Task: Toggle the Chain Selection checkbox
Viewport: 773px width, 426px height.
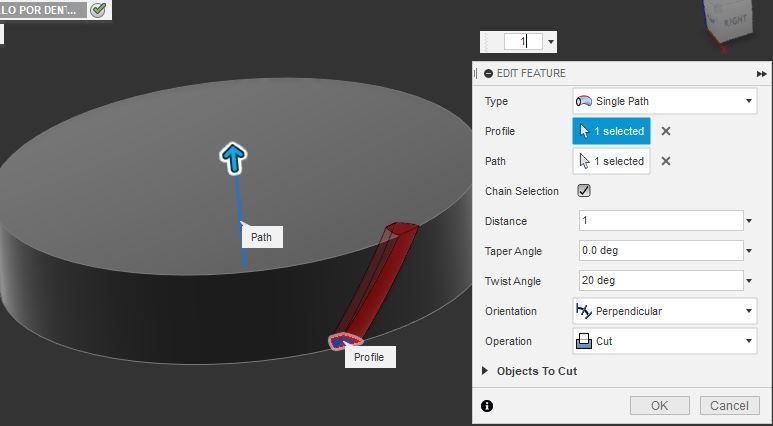Action: [x=584, y=191]
